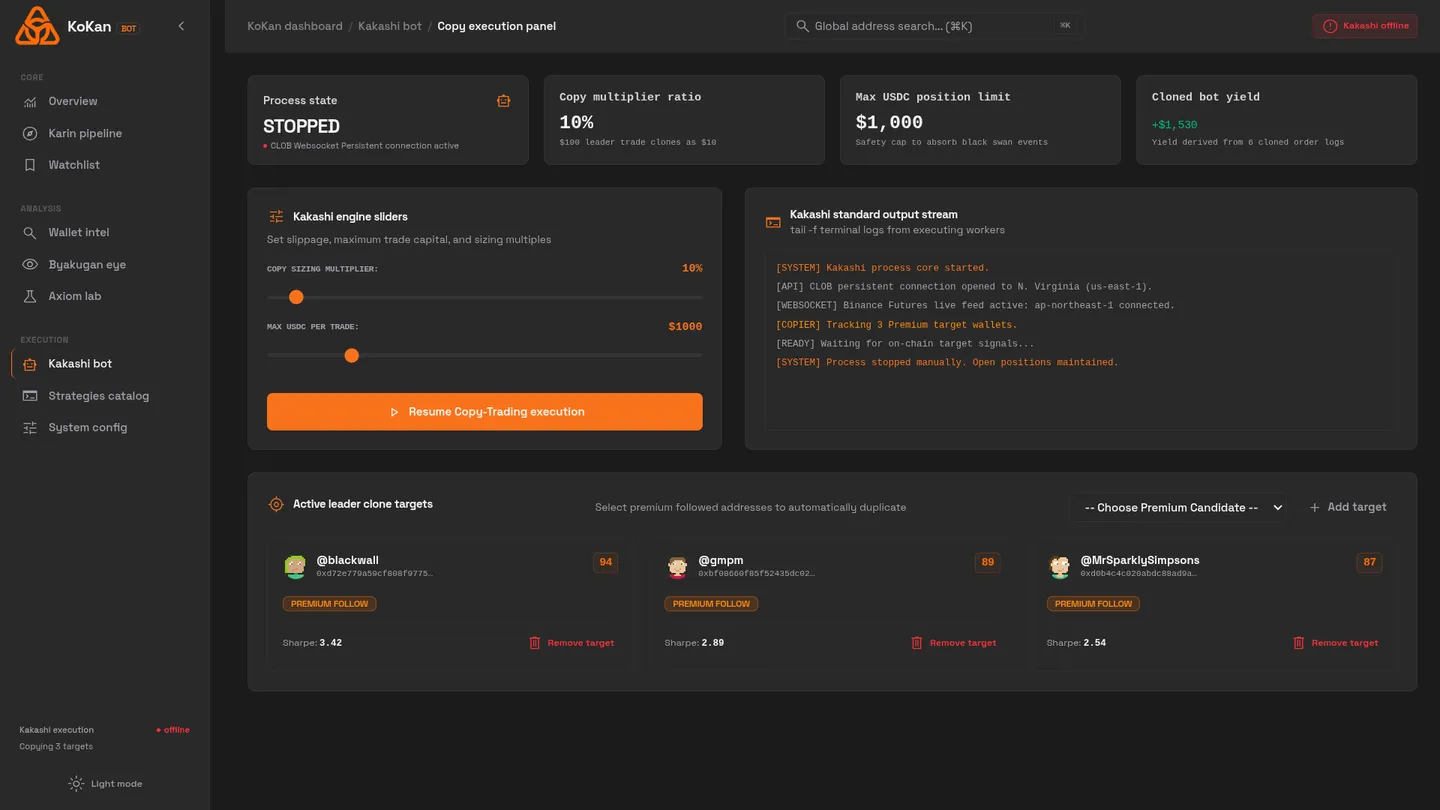The image size is (1440, 810).
Task: Click the +$1,530 cloned bot yield value
Action: [x=1174, y=125]
